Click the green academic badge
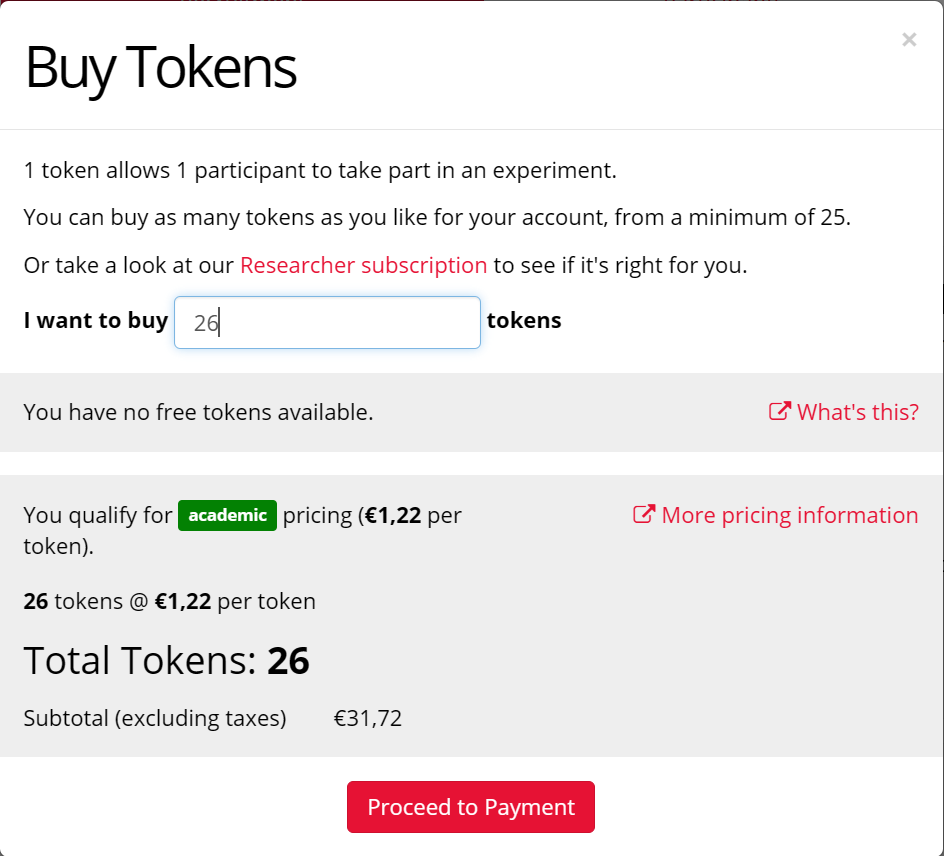Screen dimensions: 944x856 pos(227,515)
